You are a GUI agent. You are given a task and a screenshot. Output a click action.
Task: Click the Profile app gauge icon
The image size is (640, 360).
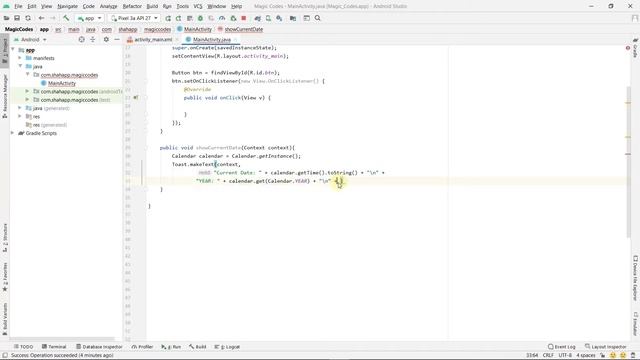pyautogui.click(x=222, y=18)
